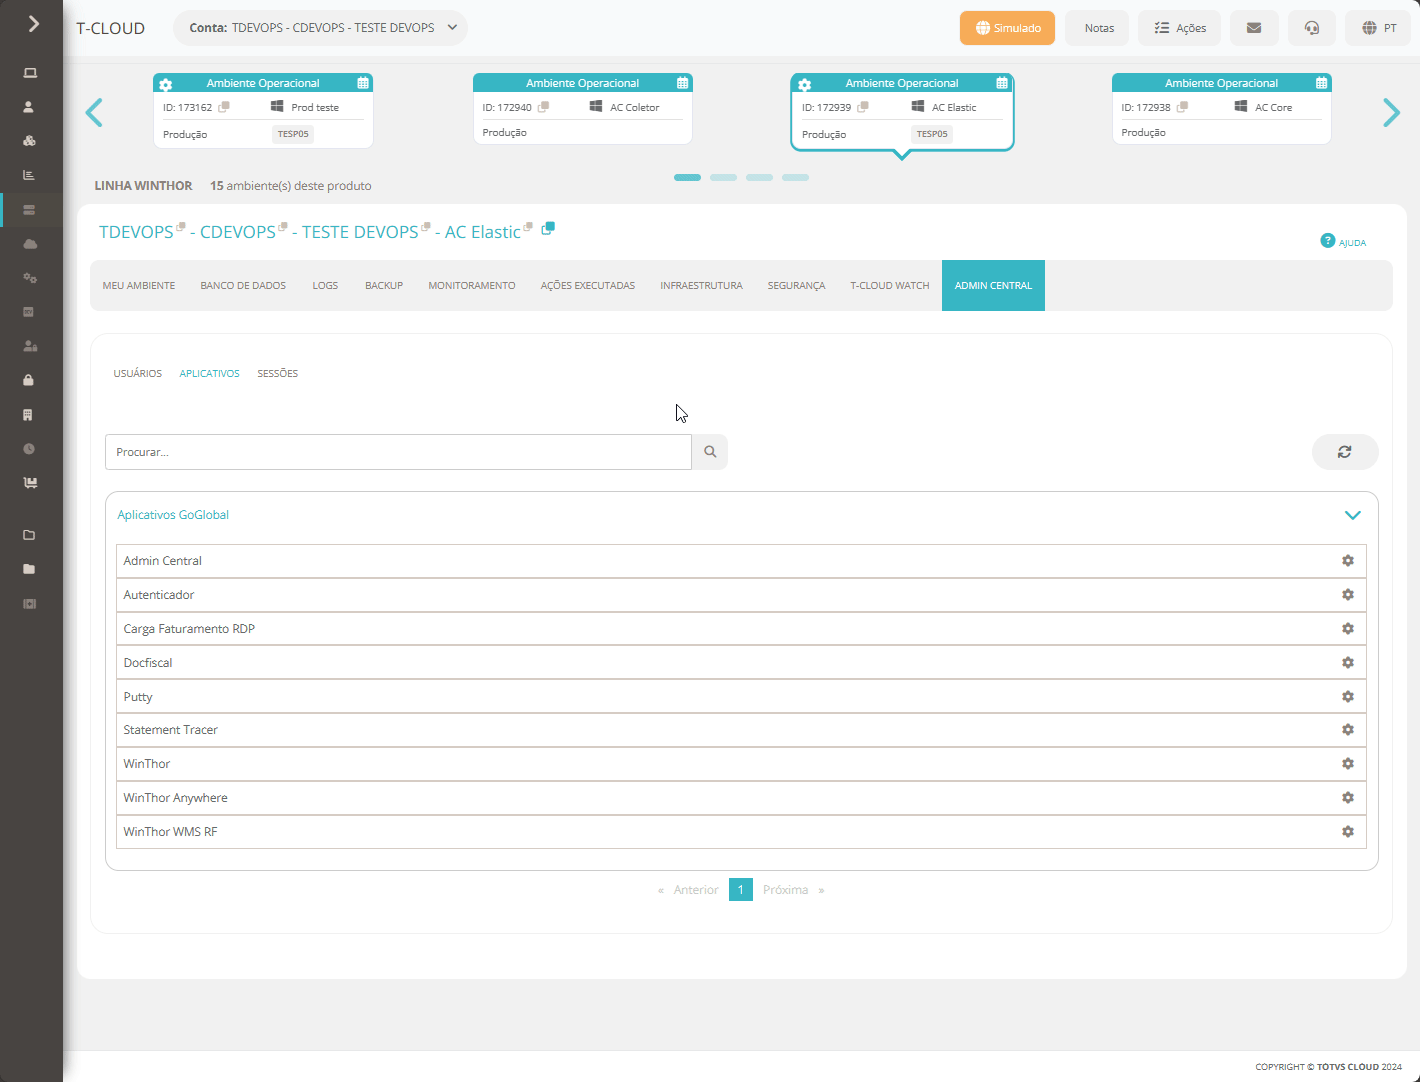The image size is (1420, 1082).
Task: Open gear settings for WinThor WMS RF
Action: (1348, 832)
